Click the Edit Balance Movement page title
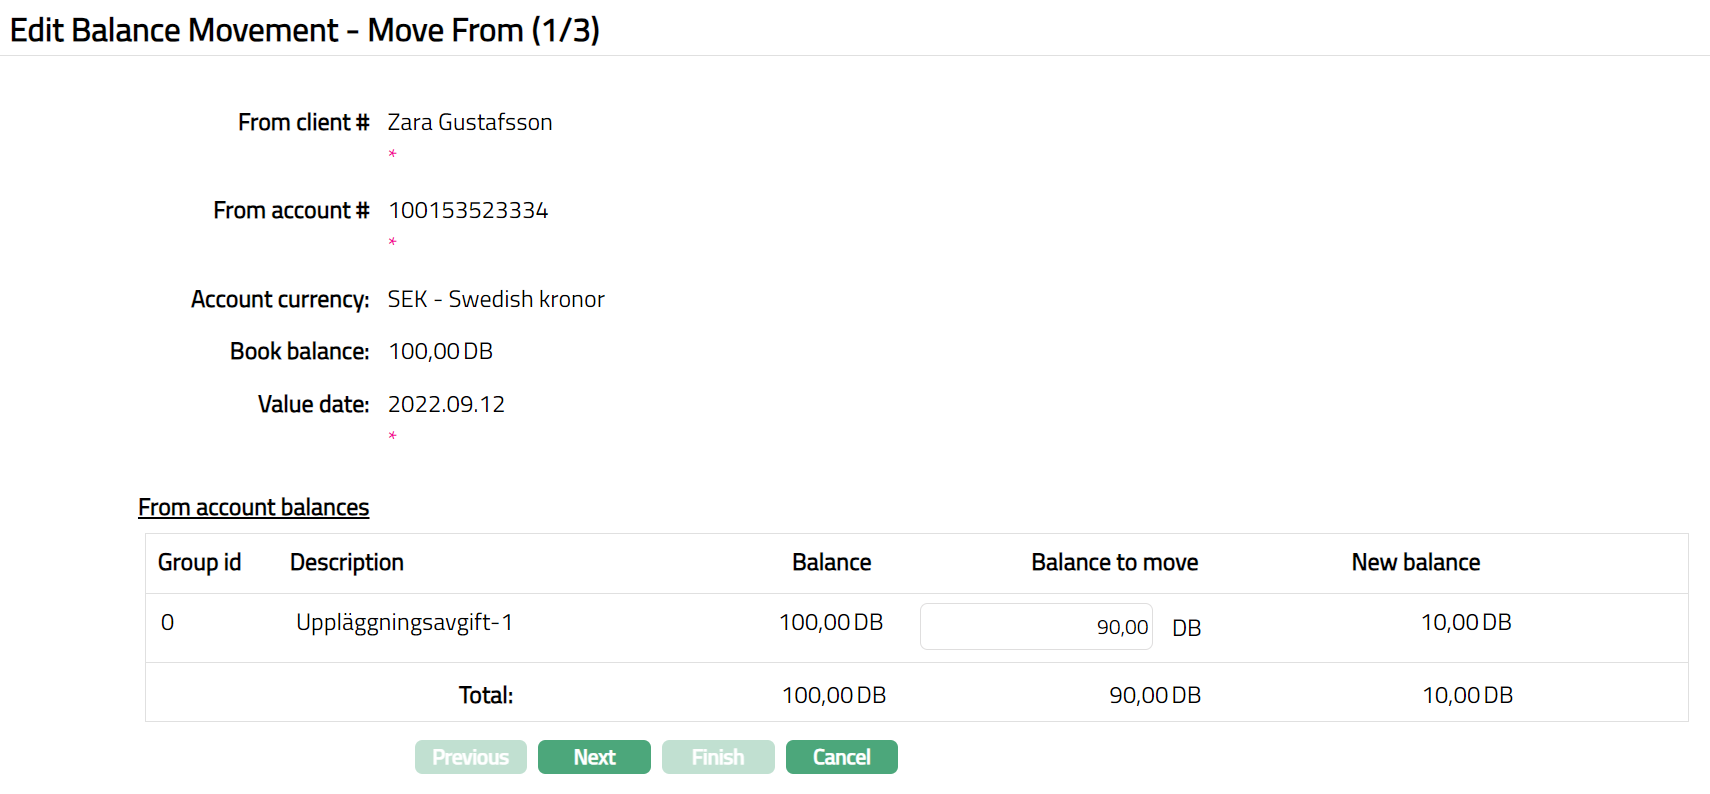Screen dimensions: 1710x794 click(304, 30)
